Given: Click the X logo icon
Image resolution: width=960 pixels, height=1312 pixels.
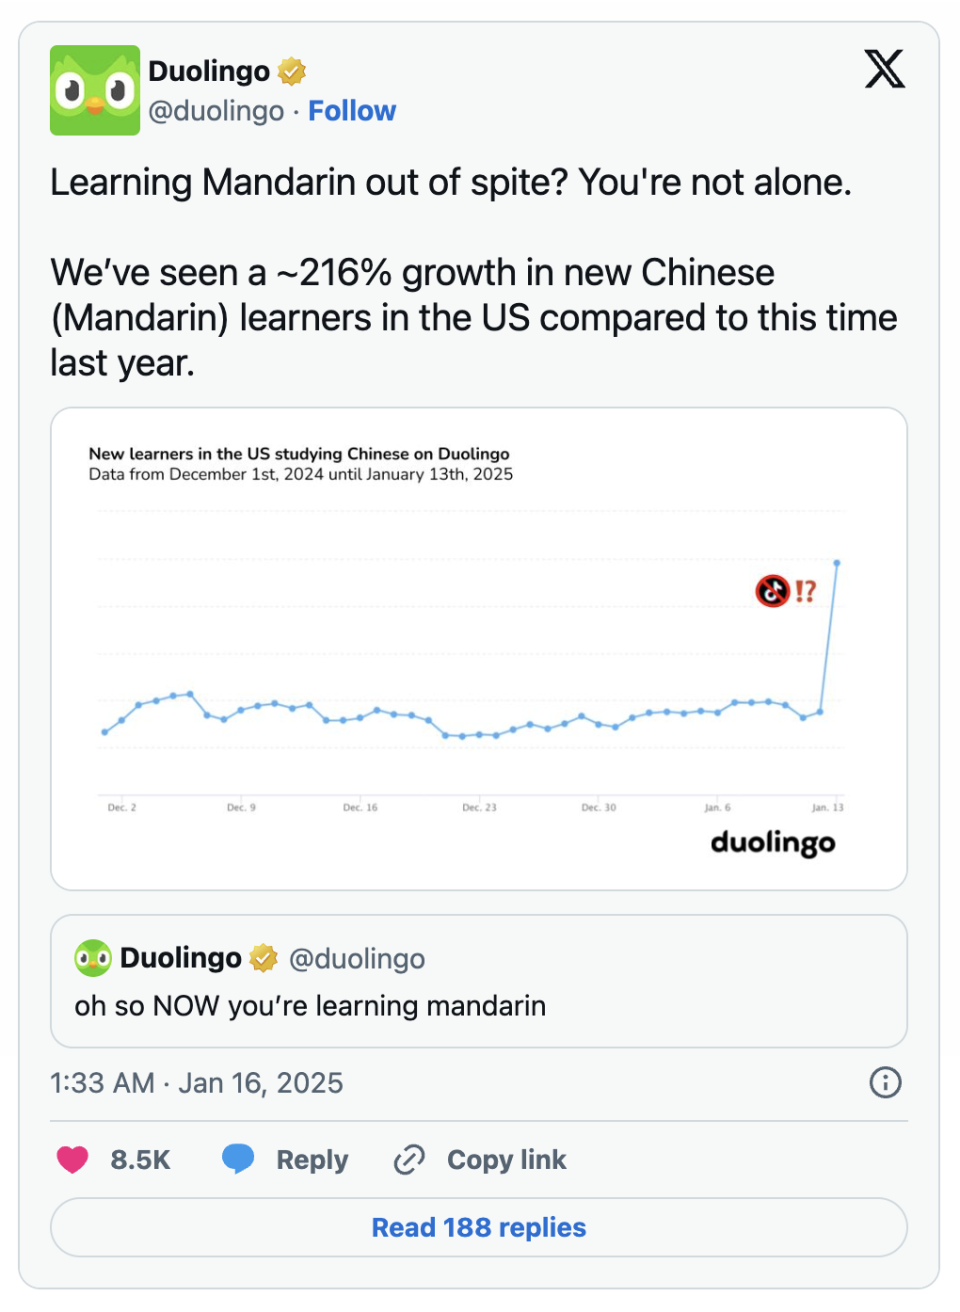Looking at the screenshot, I should tap(884, 69).
